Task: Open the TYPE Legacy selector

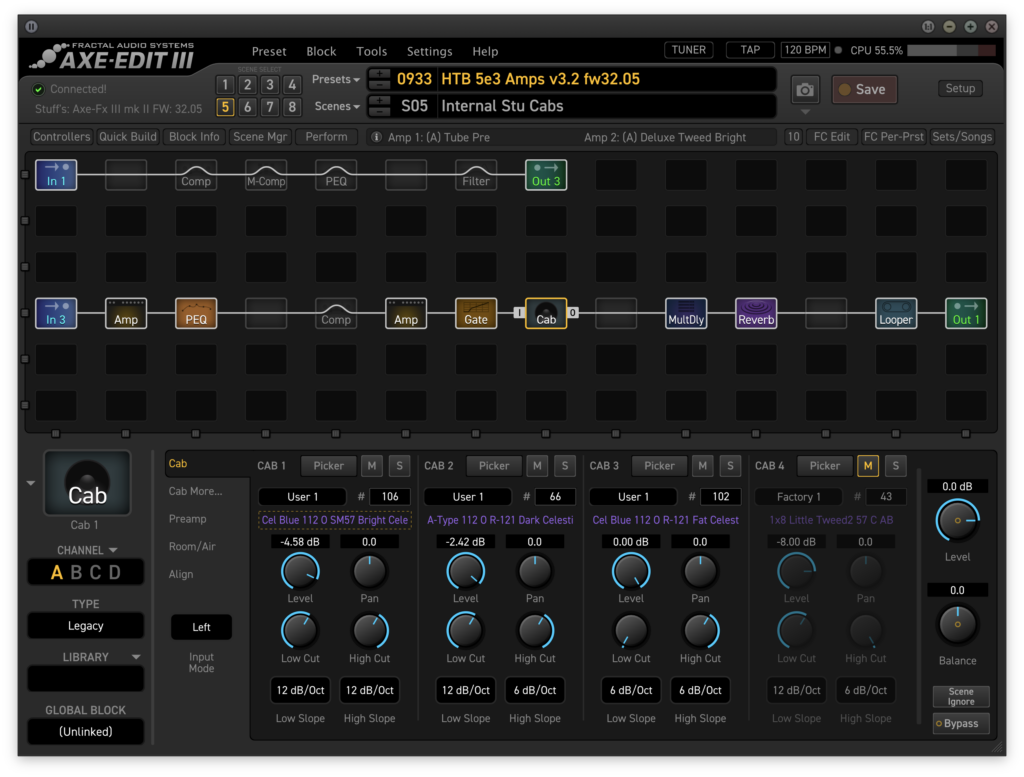Action: point(86,626)
